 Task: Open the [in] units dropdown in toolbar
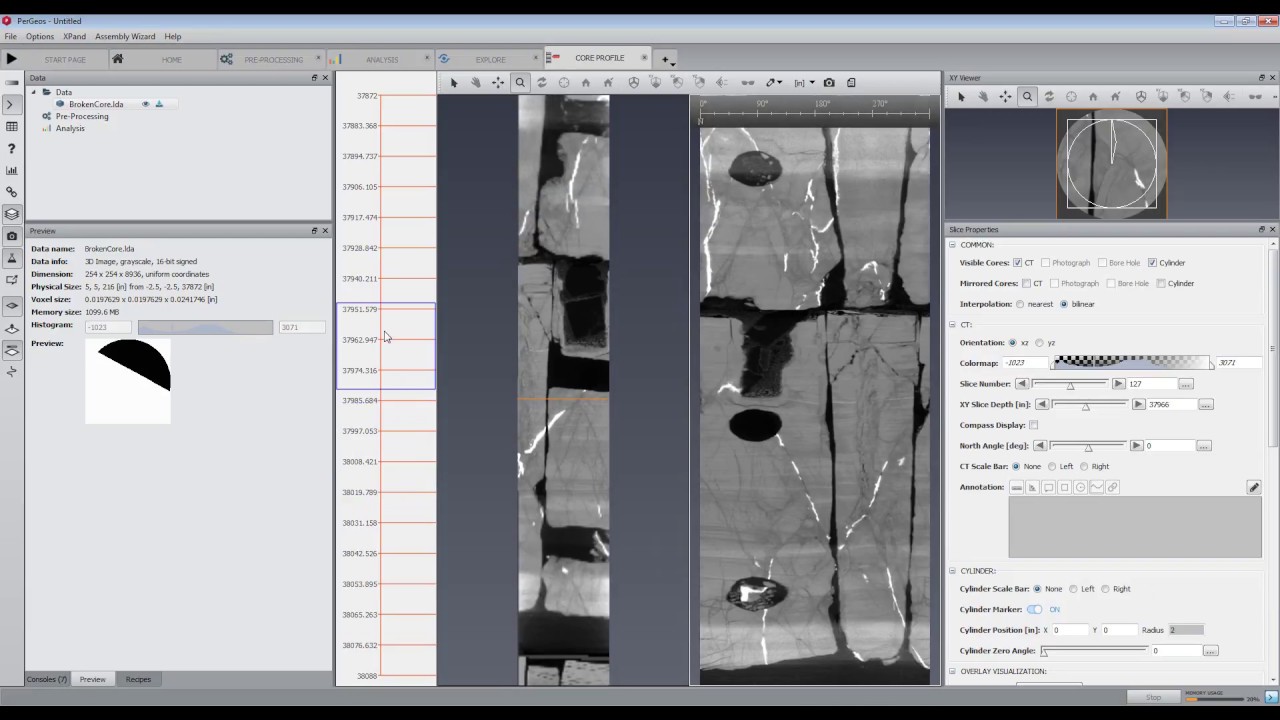[804, 83]
